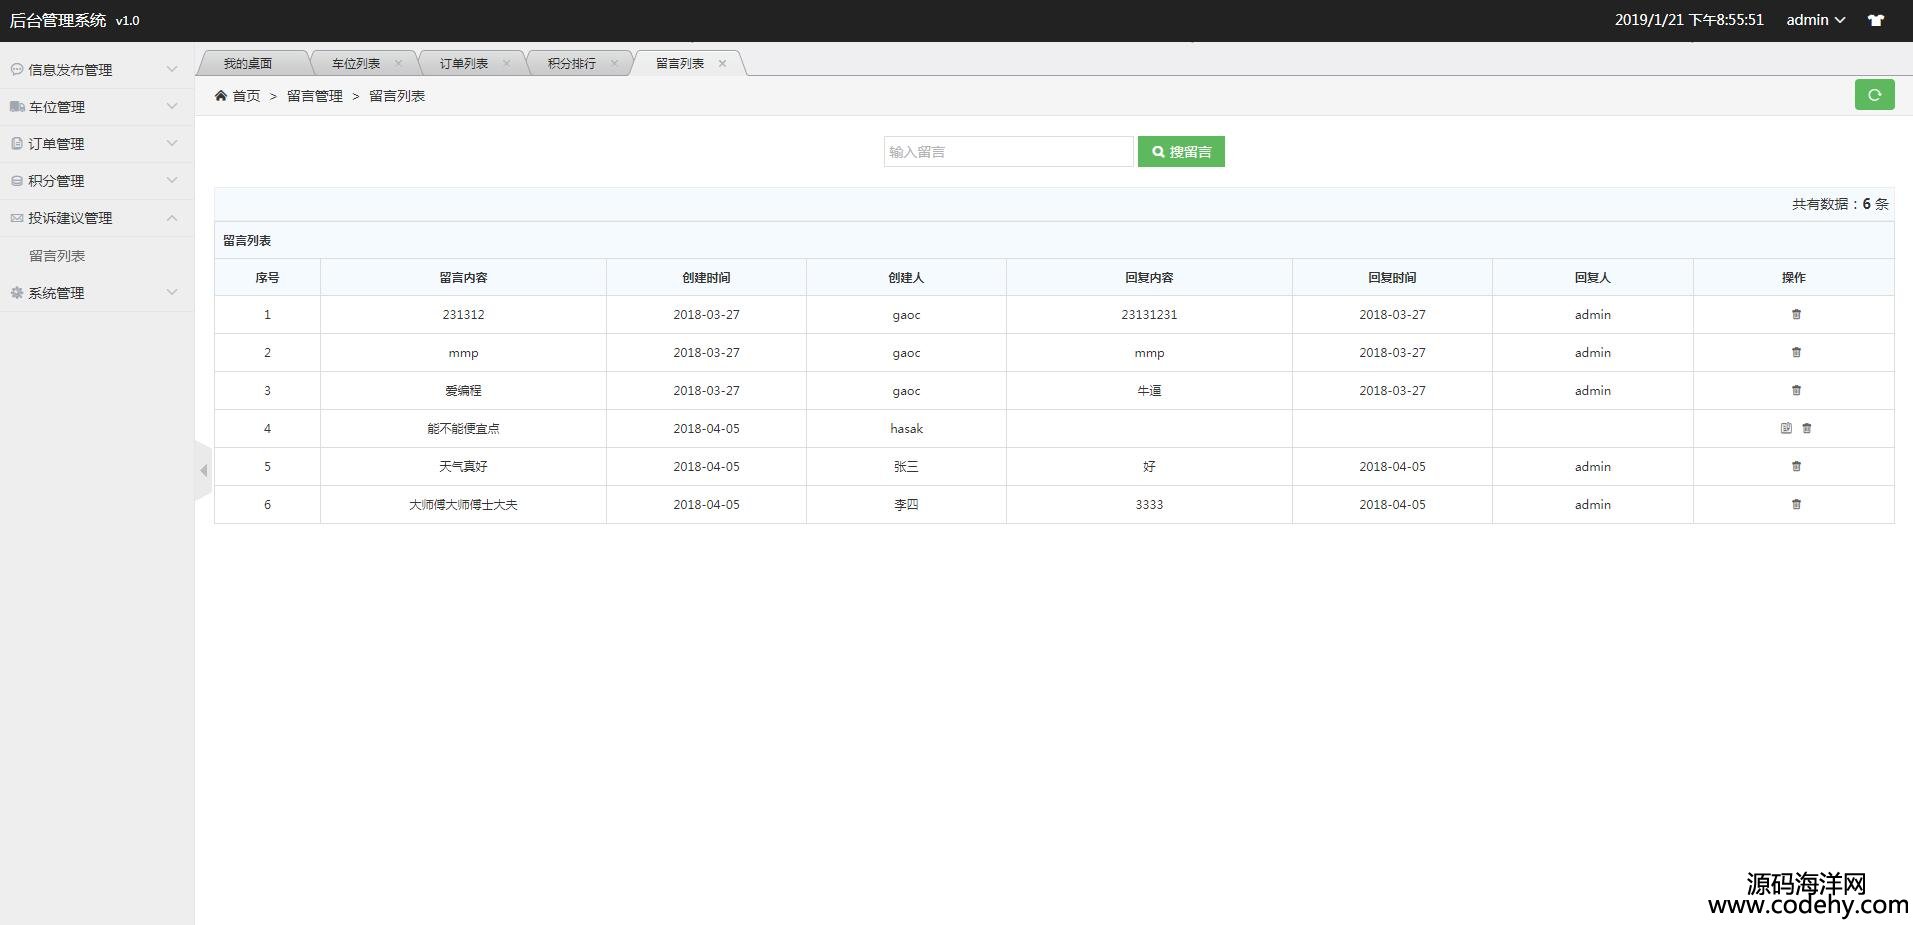Expand the 车位管理 sidebar section

tap(96, 107)
